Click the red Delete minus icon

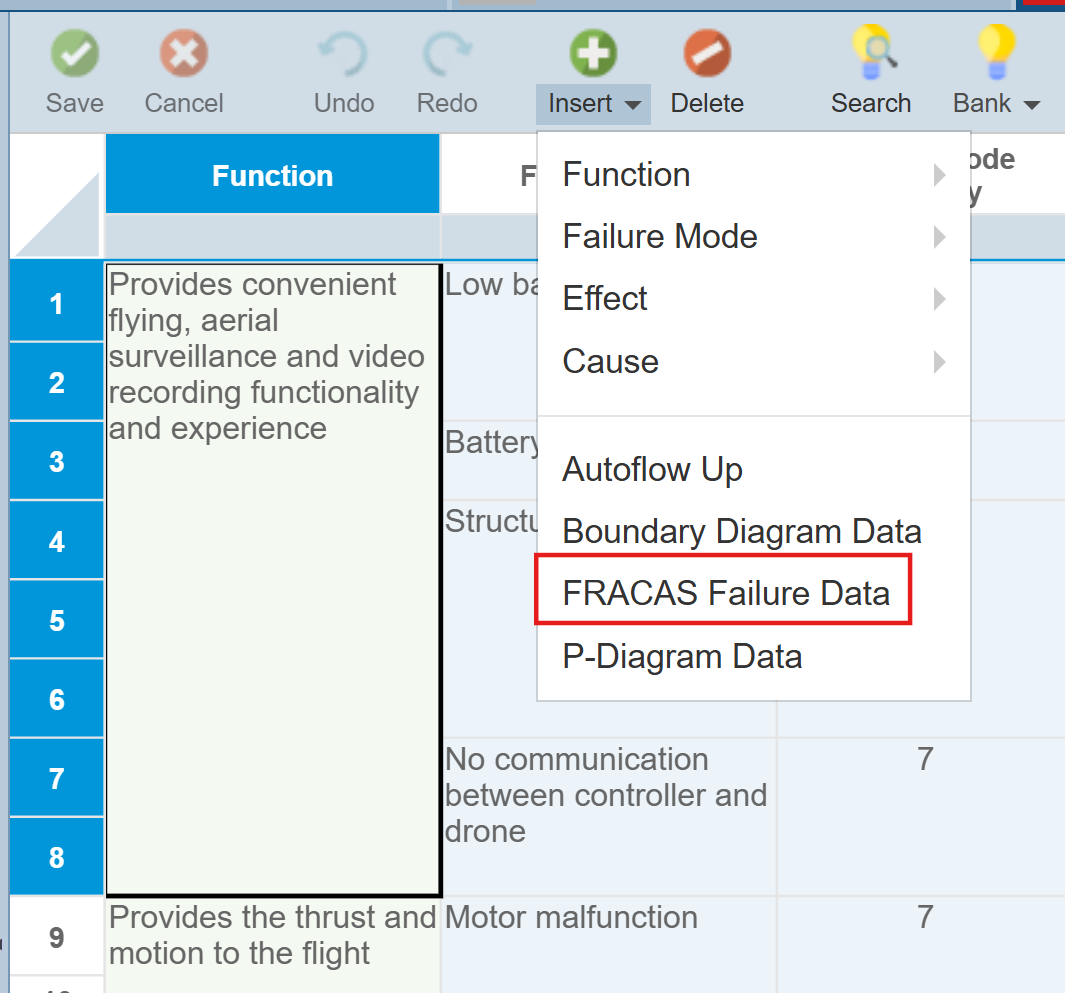point(707,53)
